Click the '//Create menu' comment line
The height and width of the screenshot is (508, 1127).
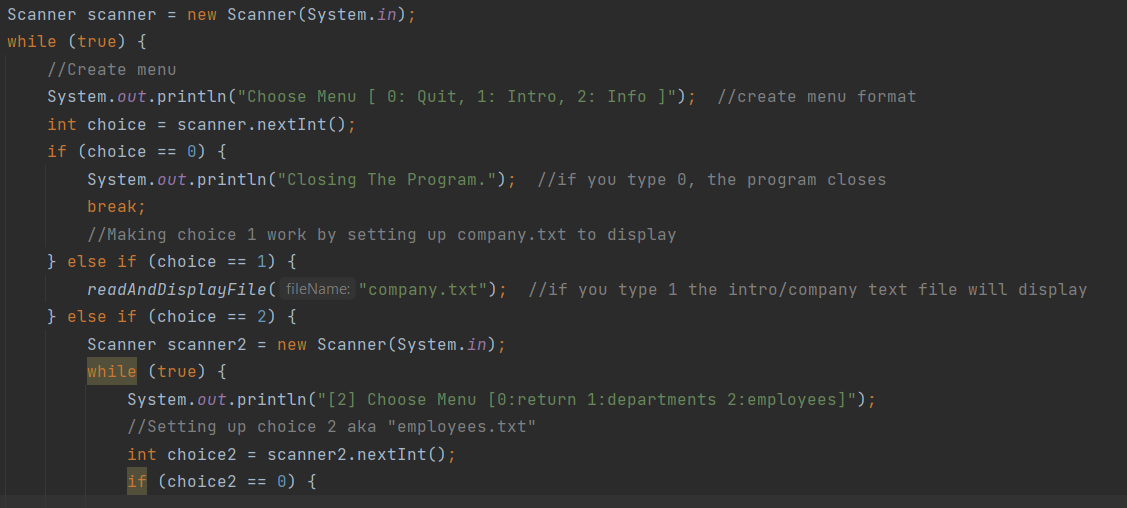[111, 70]
